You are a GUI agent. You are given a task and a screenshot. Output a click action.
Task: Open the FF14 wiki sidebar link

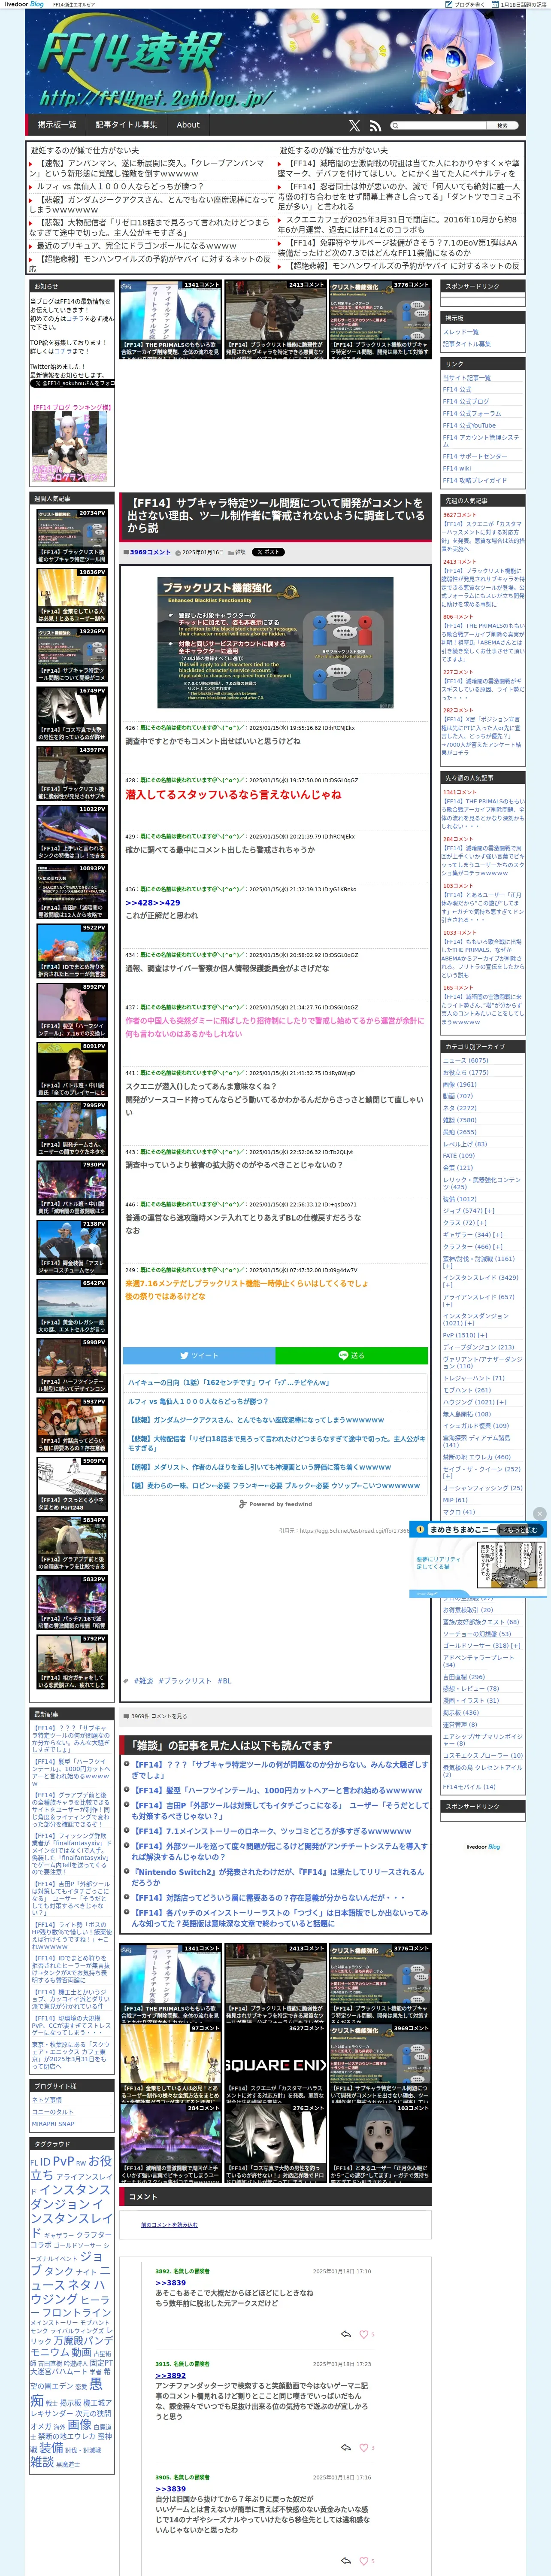click(x=457, y=468)
